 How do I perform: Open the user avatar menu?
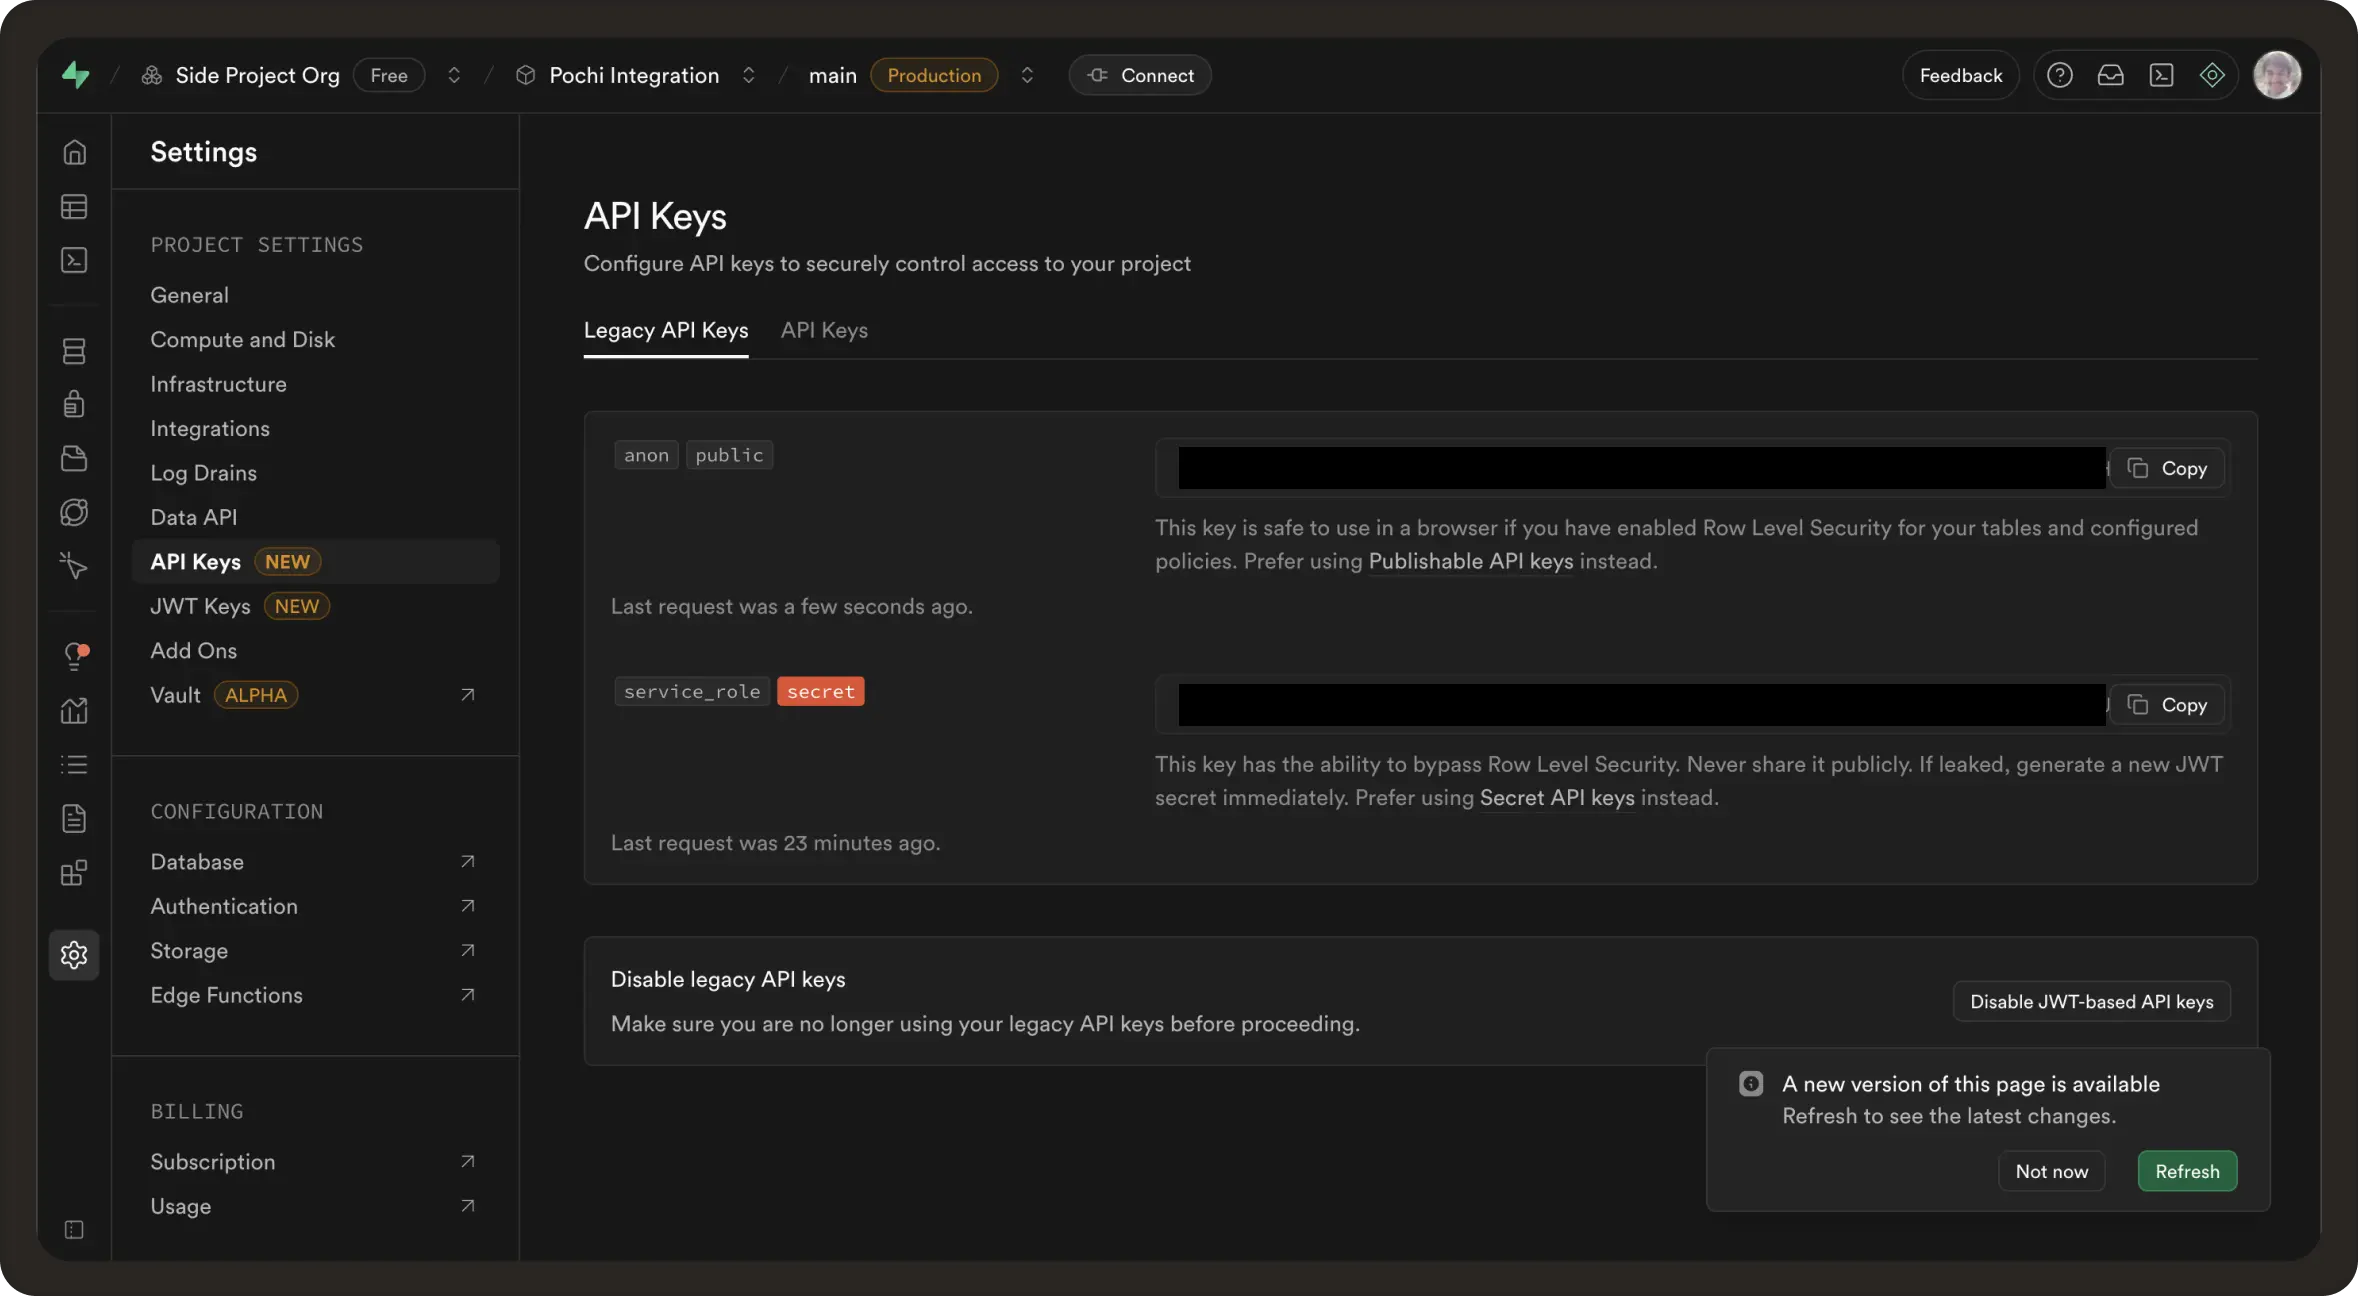pyautogui.click(x=2276, y=75)
